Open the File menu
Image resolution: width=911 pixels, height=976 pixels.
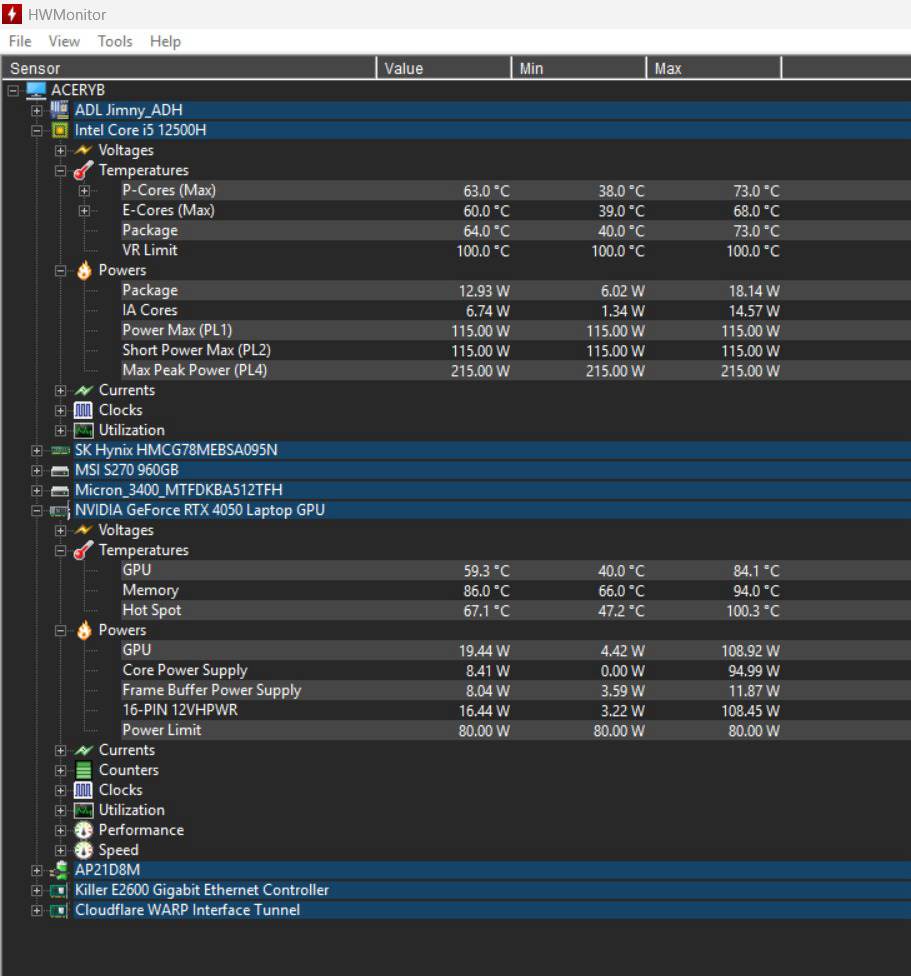[x=20, y=41]
